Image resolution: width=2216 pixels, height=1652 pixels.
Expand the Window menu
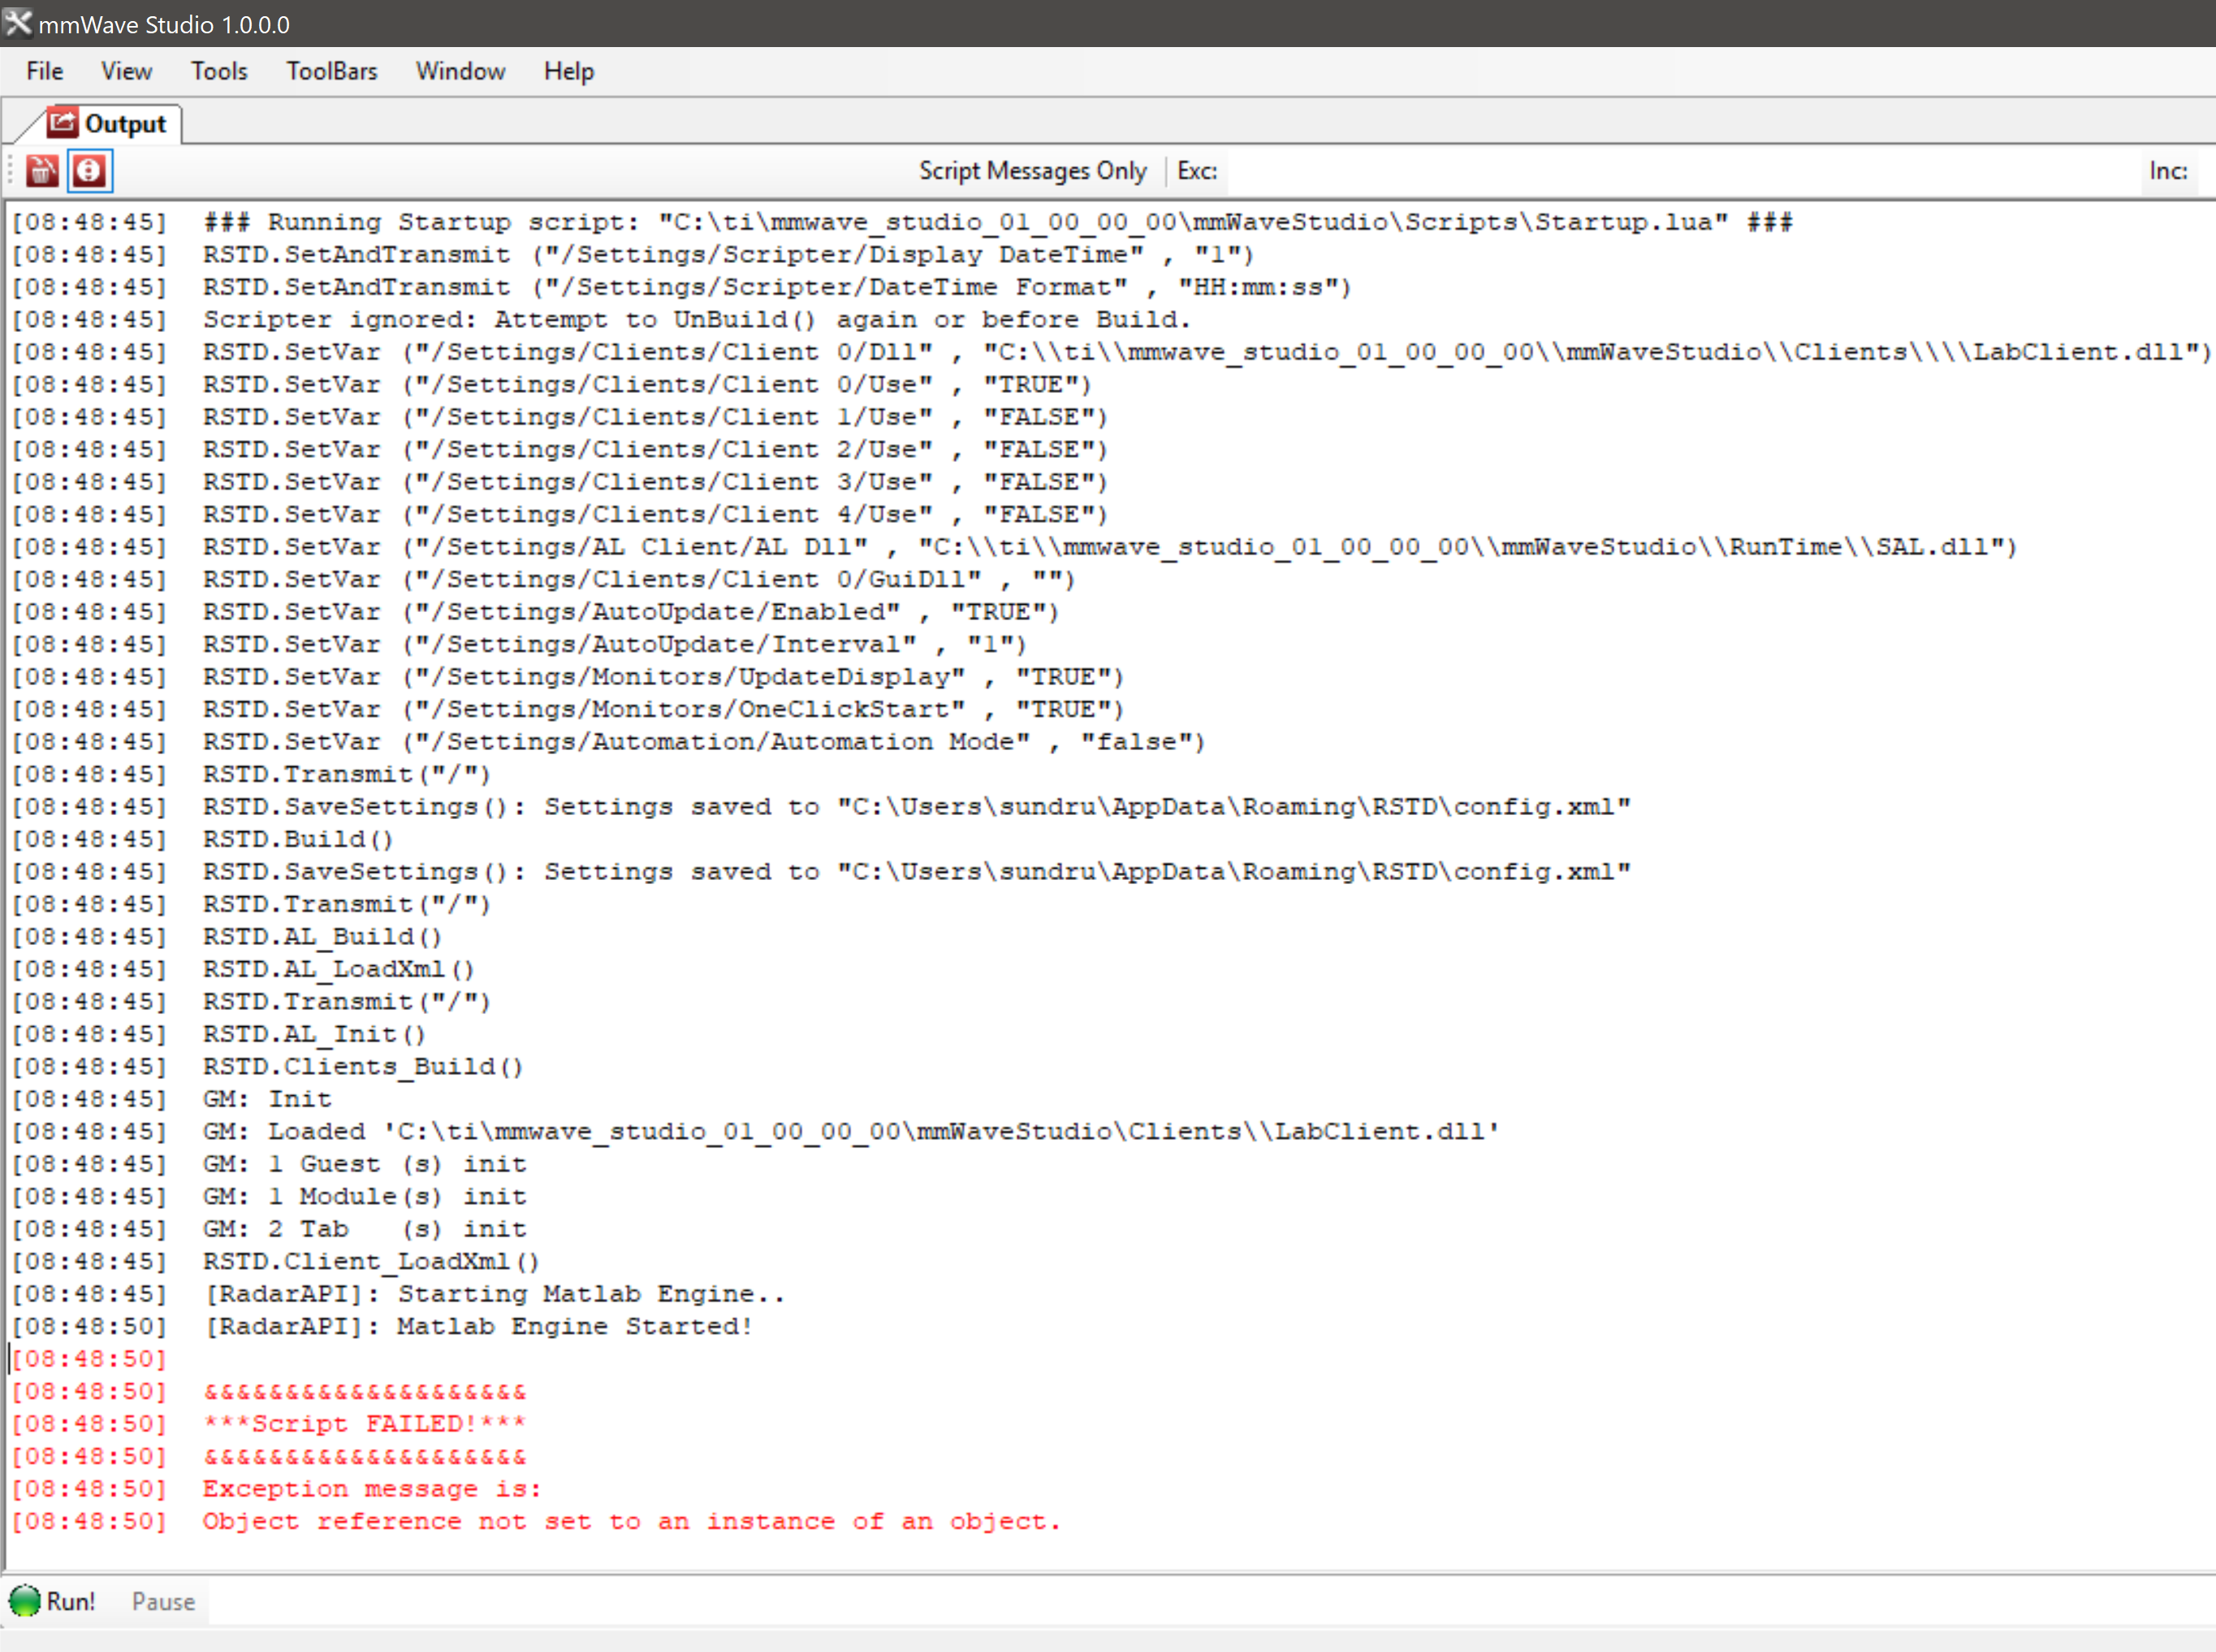[460, 71]
